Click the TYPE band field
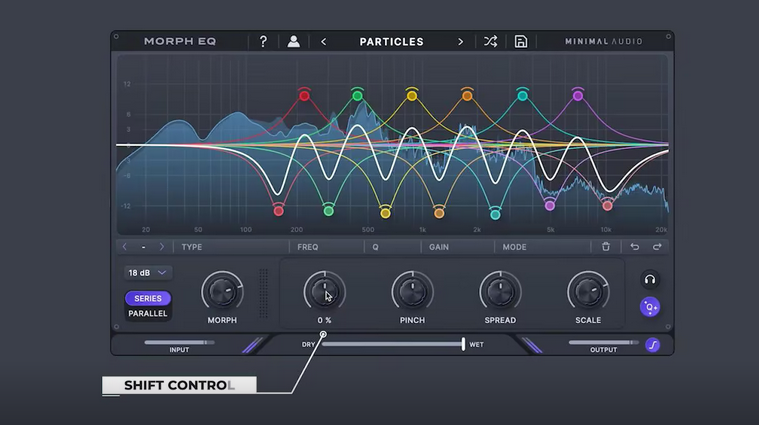This screenshot has height=425, width=759. (x=231, y=247)
